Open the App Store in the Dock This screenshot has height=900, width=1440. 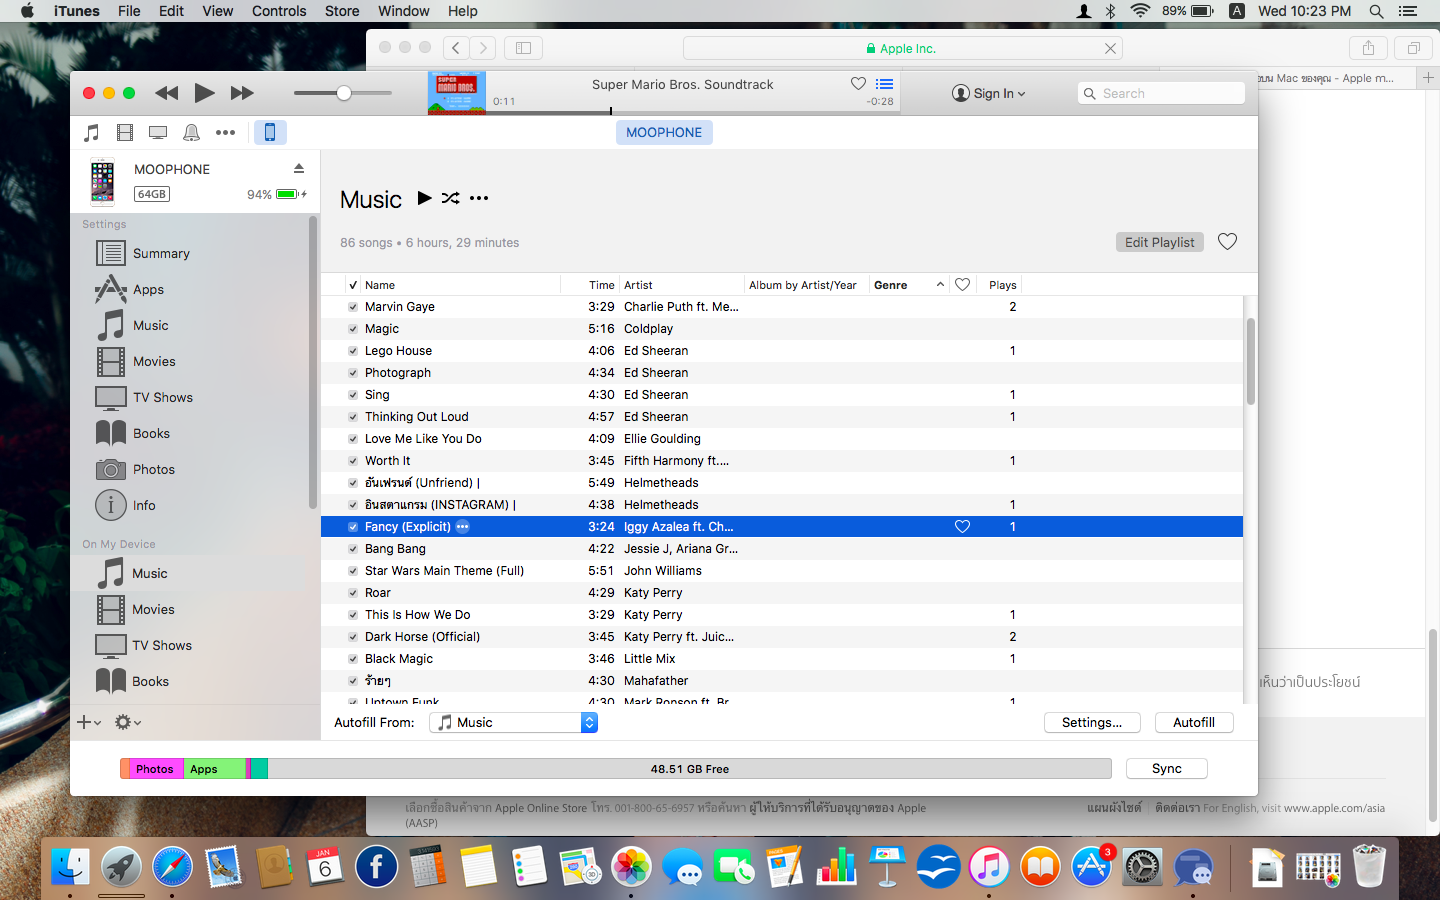coord(1091,867)
